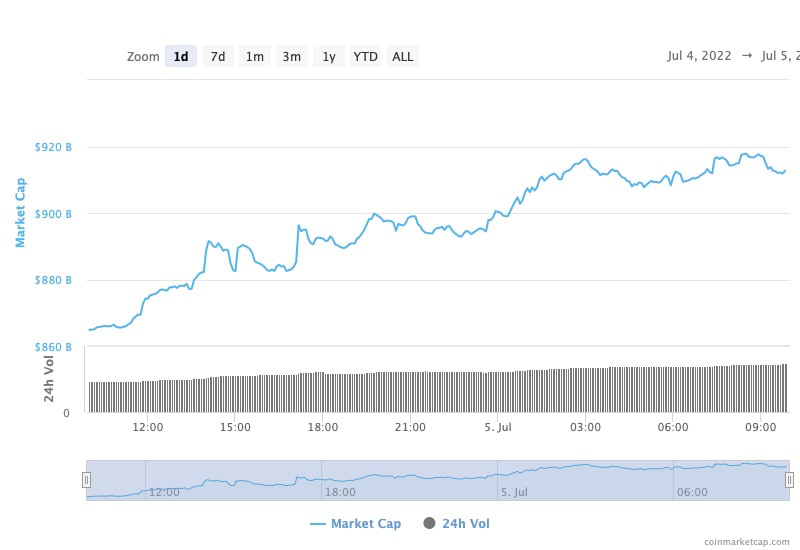Grab the right navigator handle

(789, 480)
